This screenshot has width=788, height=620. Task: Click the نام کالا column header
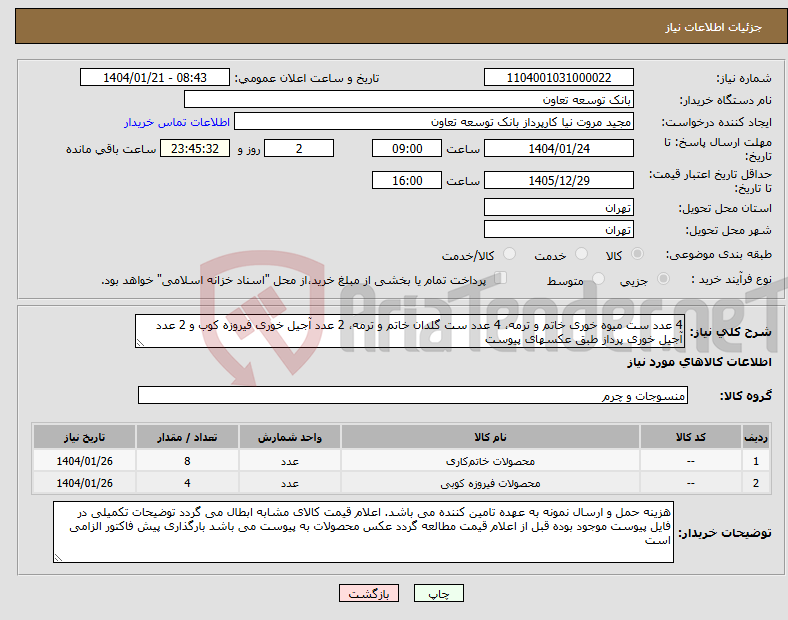[490, 437]
